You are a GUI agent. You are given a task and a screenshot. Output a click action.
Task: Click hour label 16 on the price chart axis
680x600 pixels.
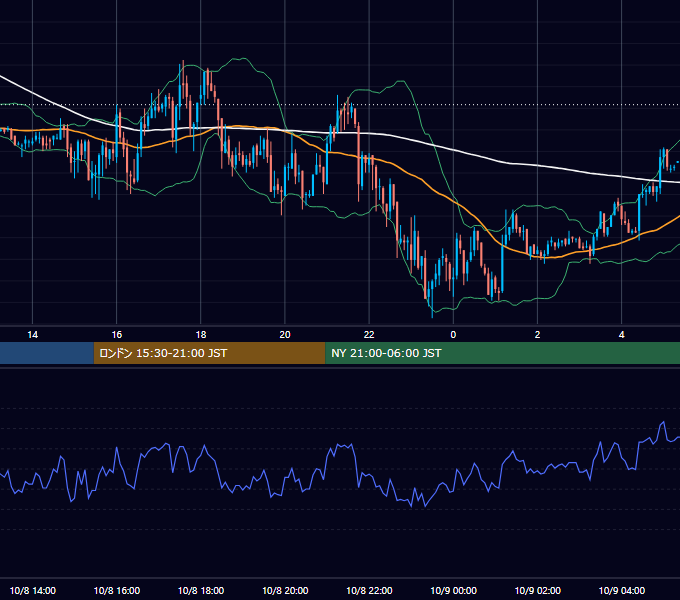click(117, 335)
